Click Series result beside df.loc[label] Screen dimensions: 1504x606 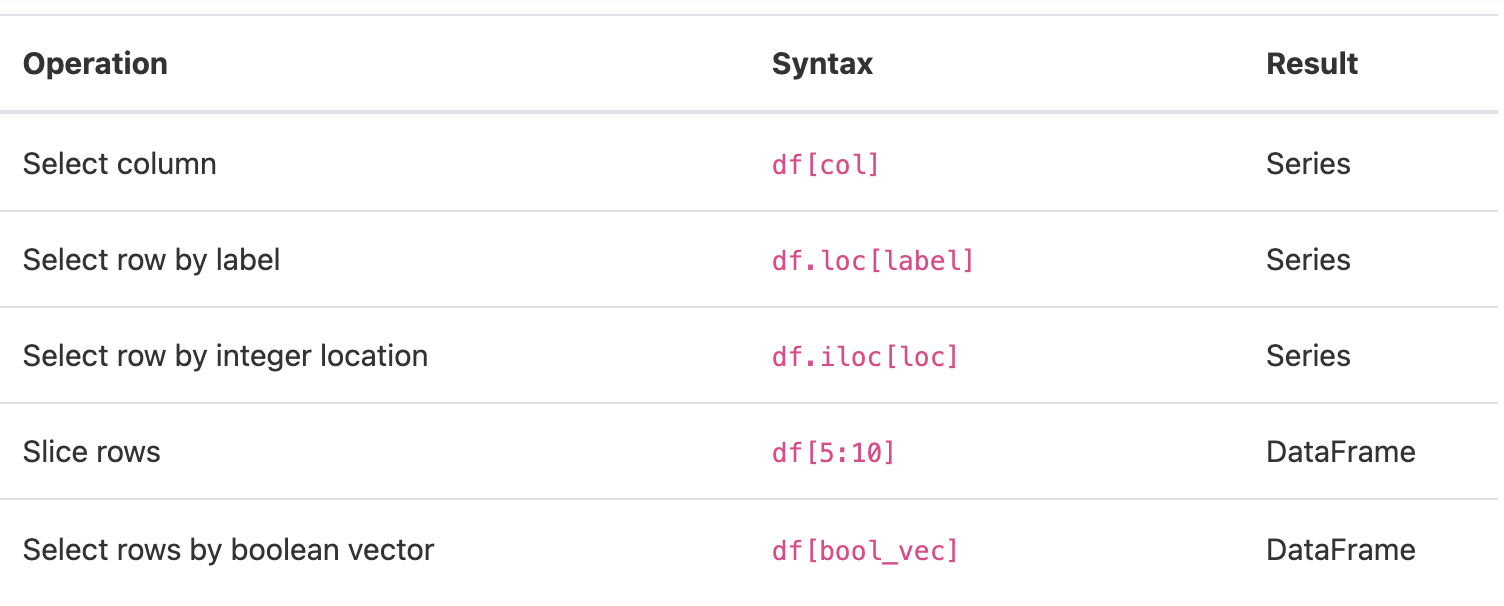pyautogui.click(x=1308, y=260)
